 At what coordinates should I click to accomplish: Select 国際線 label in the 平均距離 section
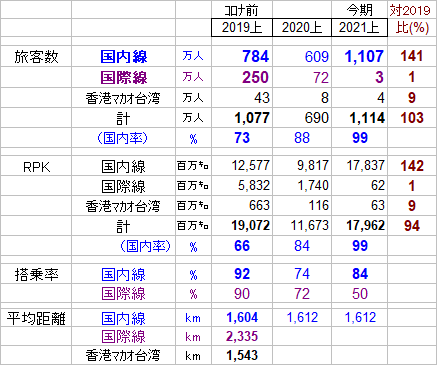(x=124, y=337)
